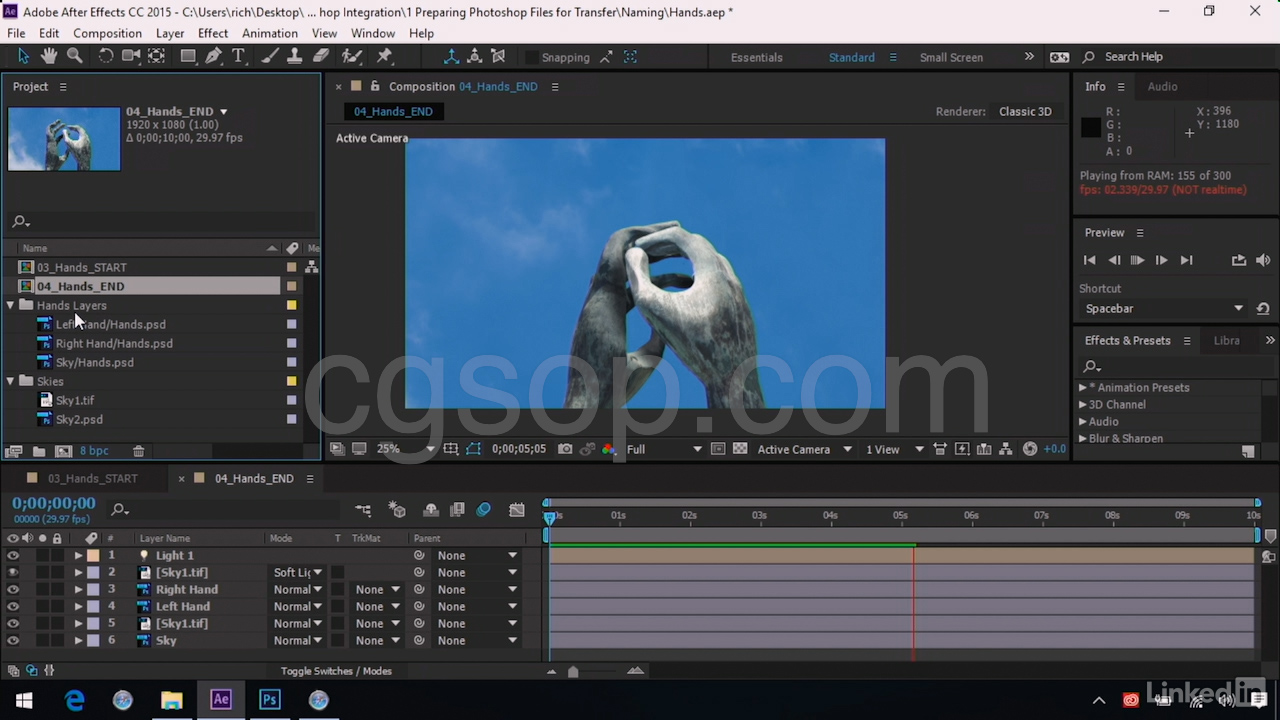Select the Zoom magnifier tool
Image resolution: width=1280 pixels, height=720 pixels.
coord(74,57)
